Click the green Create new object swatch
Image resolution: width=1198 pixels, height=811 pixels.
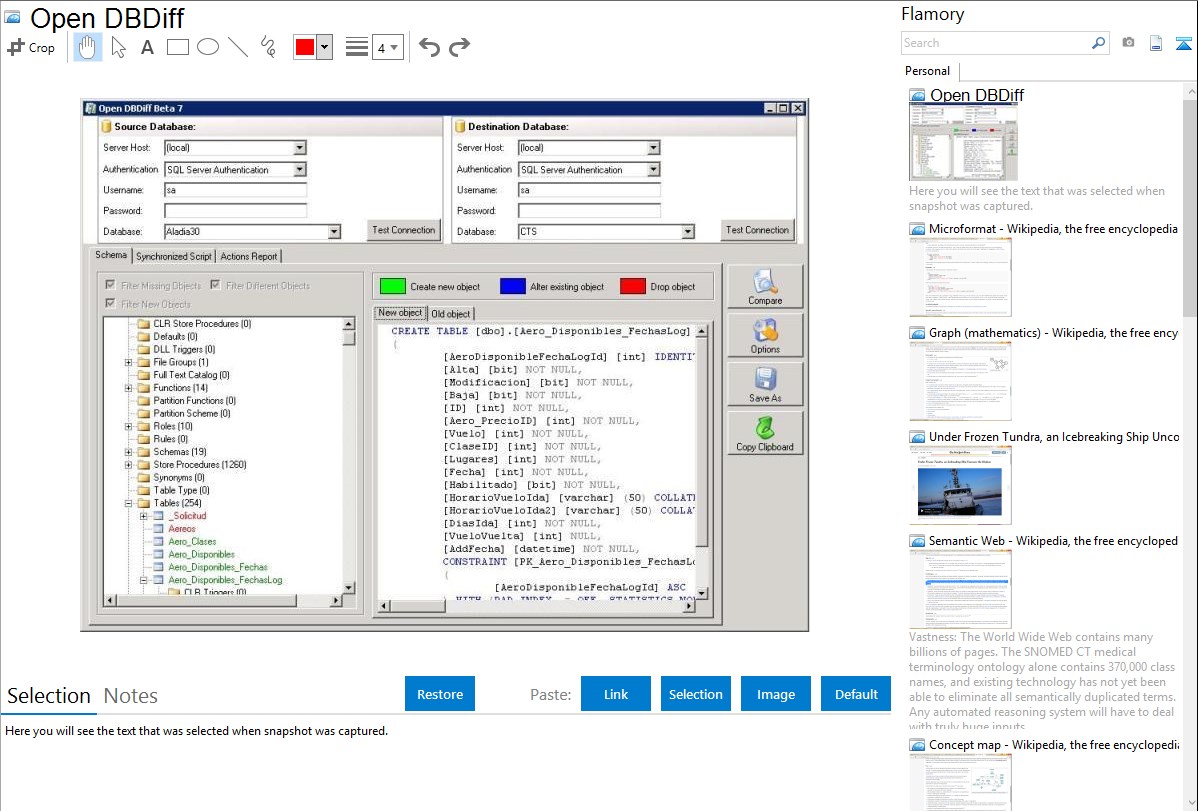click(x=392, y=286)
